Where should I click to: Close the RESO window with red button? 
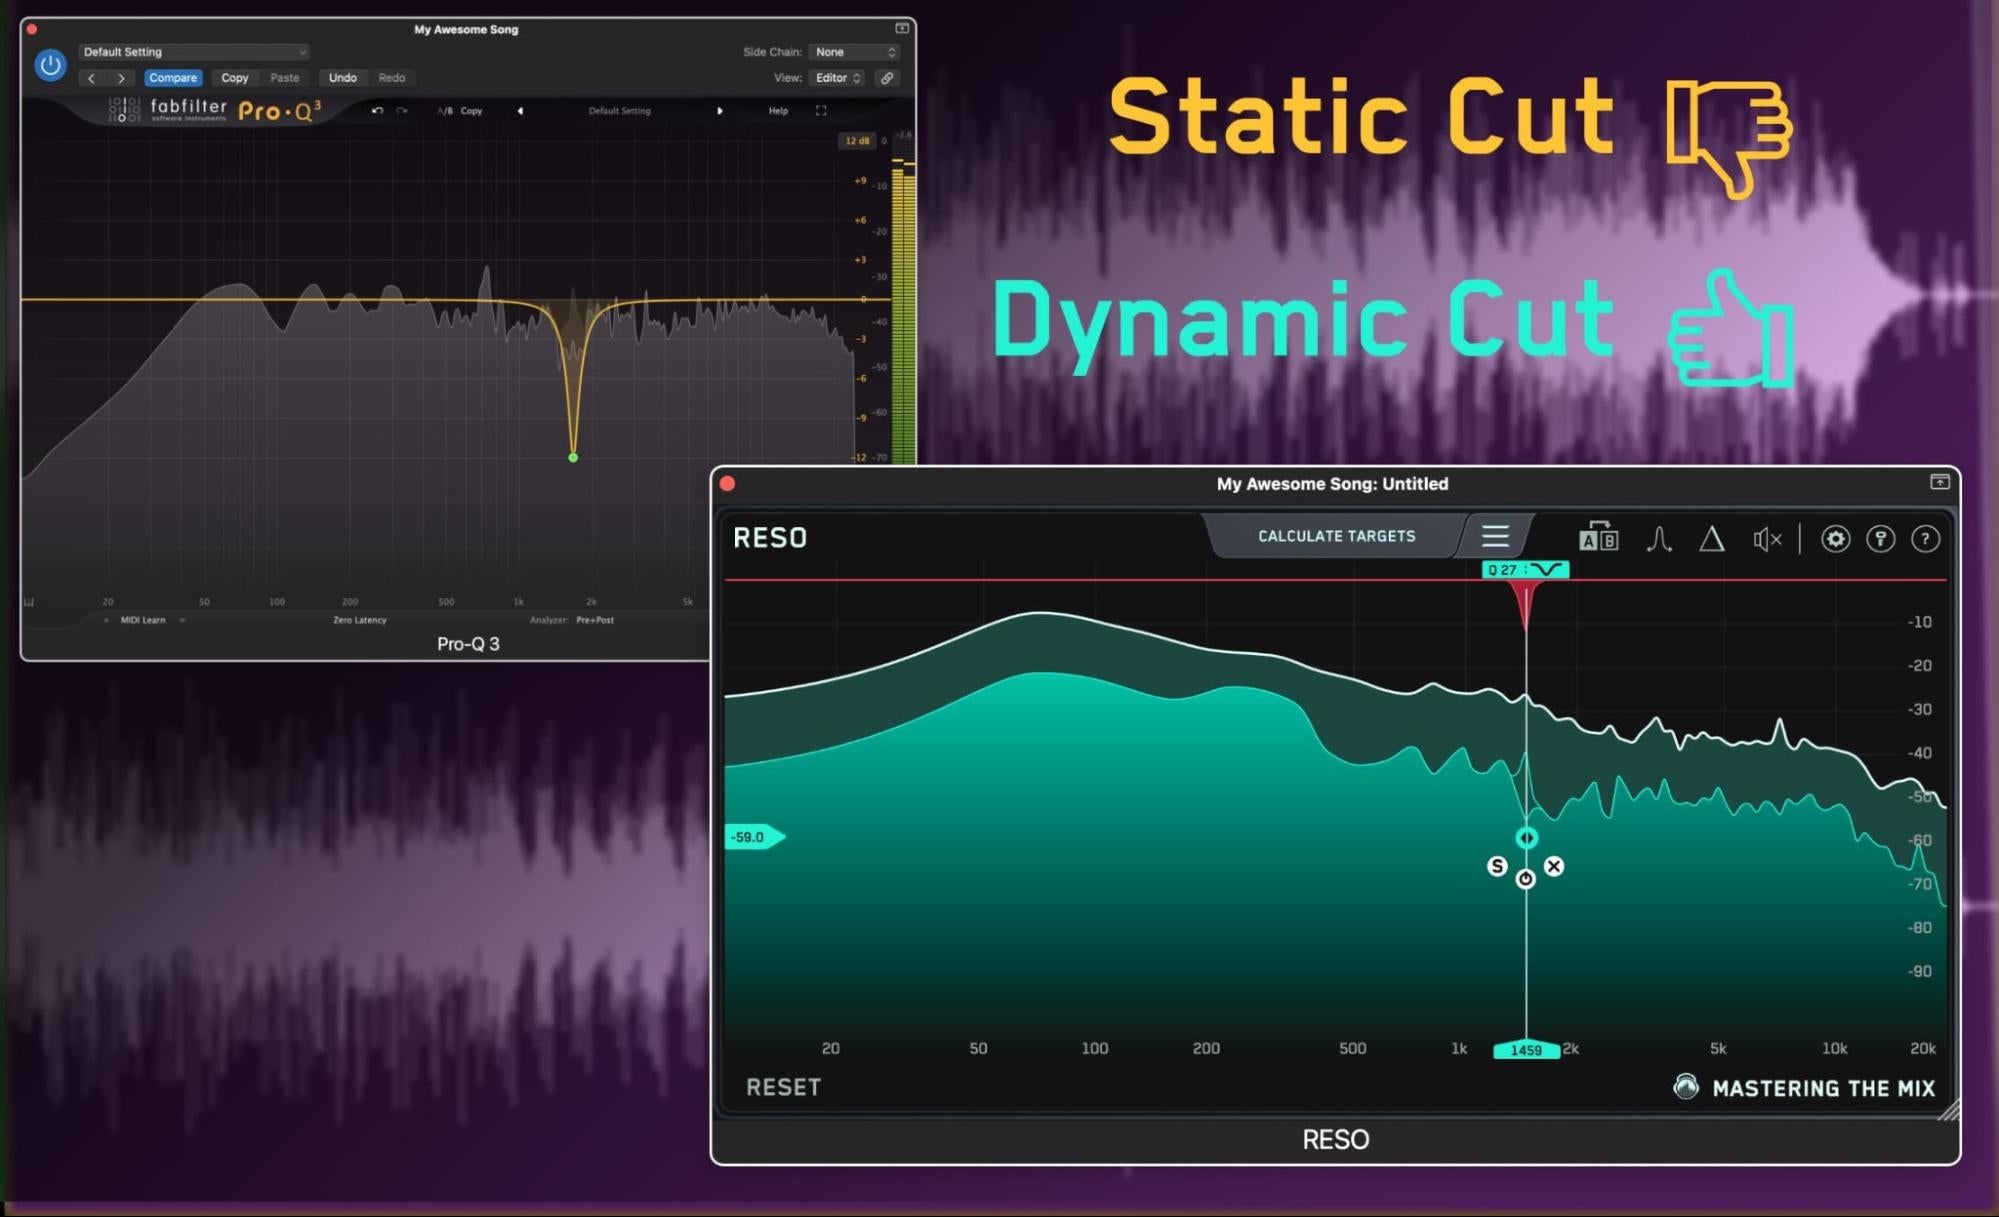pyautogui.click(x=728, y=484)
